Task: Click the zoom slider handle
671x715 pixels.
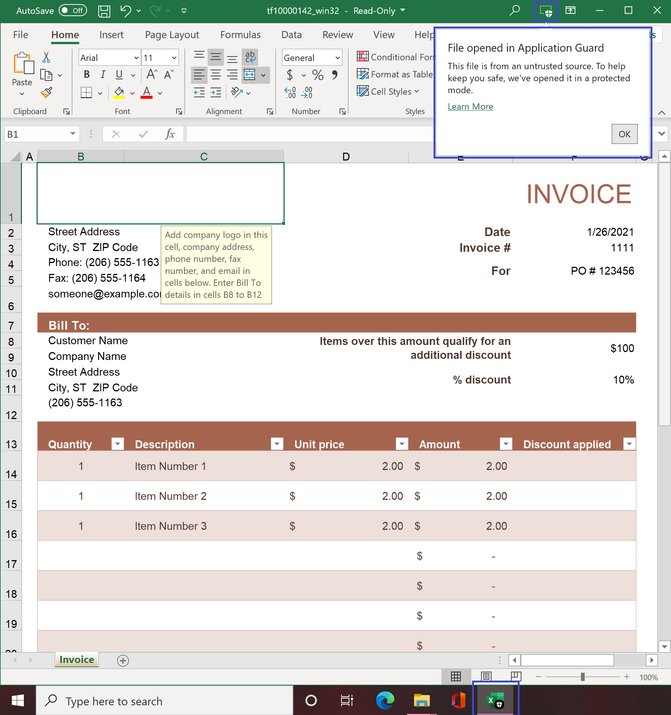Action: coord(583,677)
